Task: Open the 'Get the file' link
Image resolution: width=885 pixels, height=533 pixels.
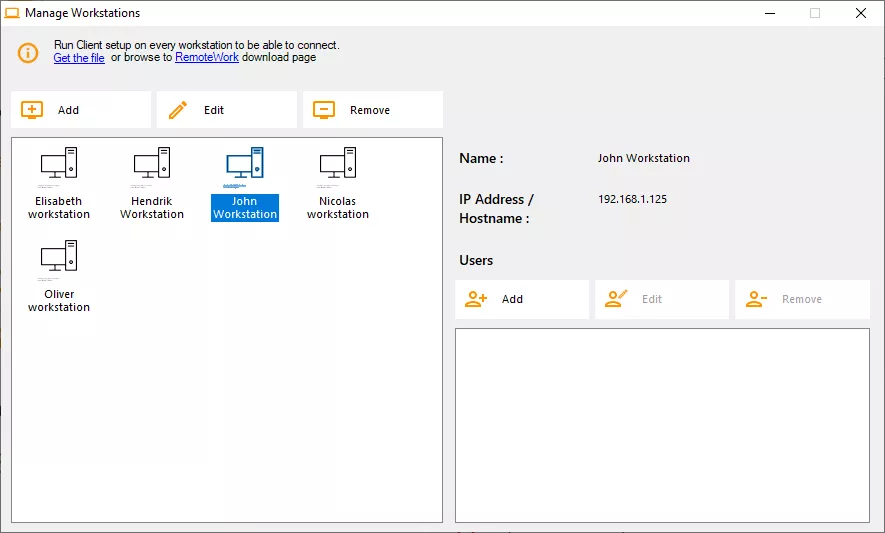Action: (79, 58)
